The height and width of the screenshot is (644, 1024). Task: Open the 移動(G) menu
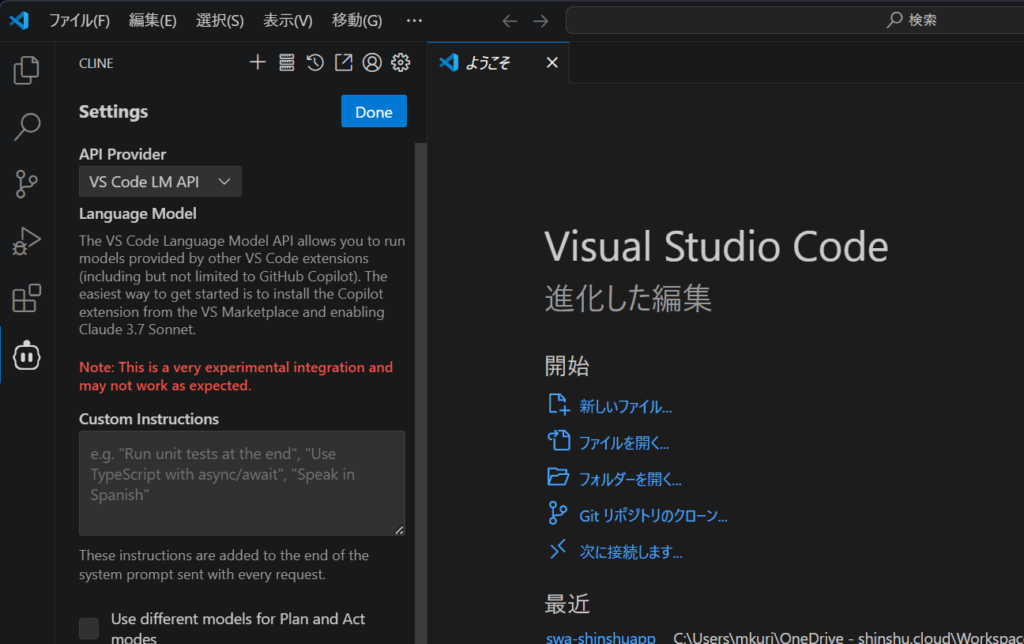tap(357, 21)
